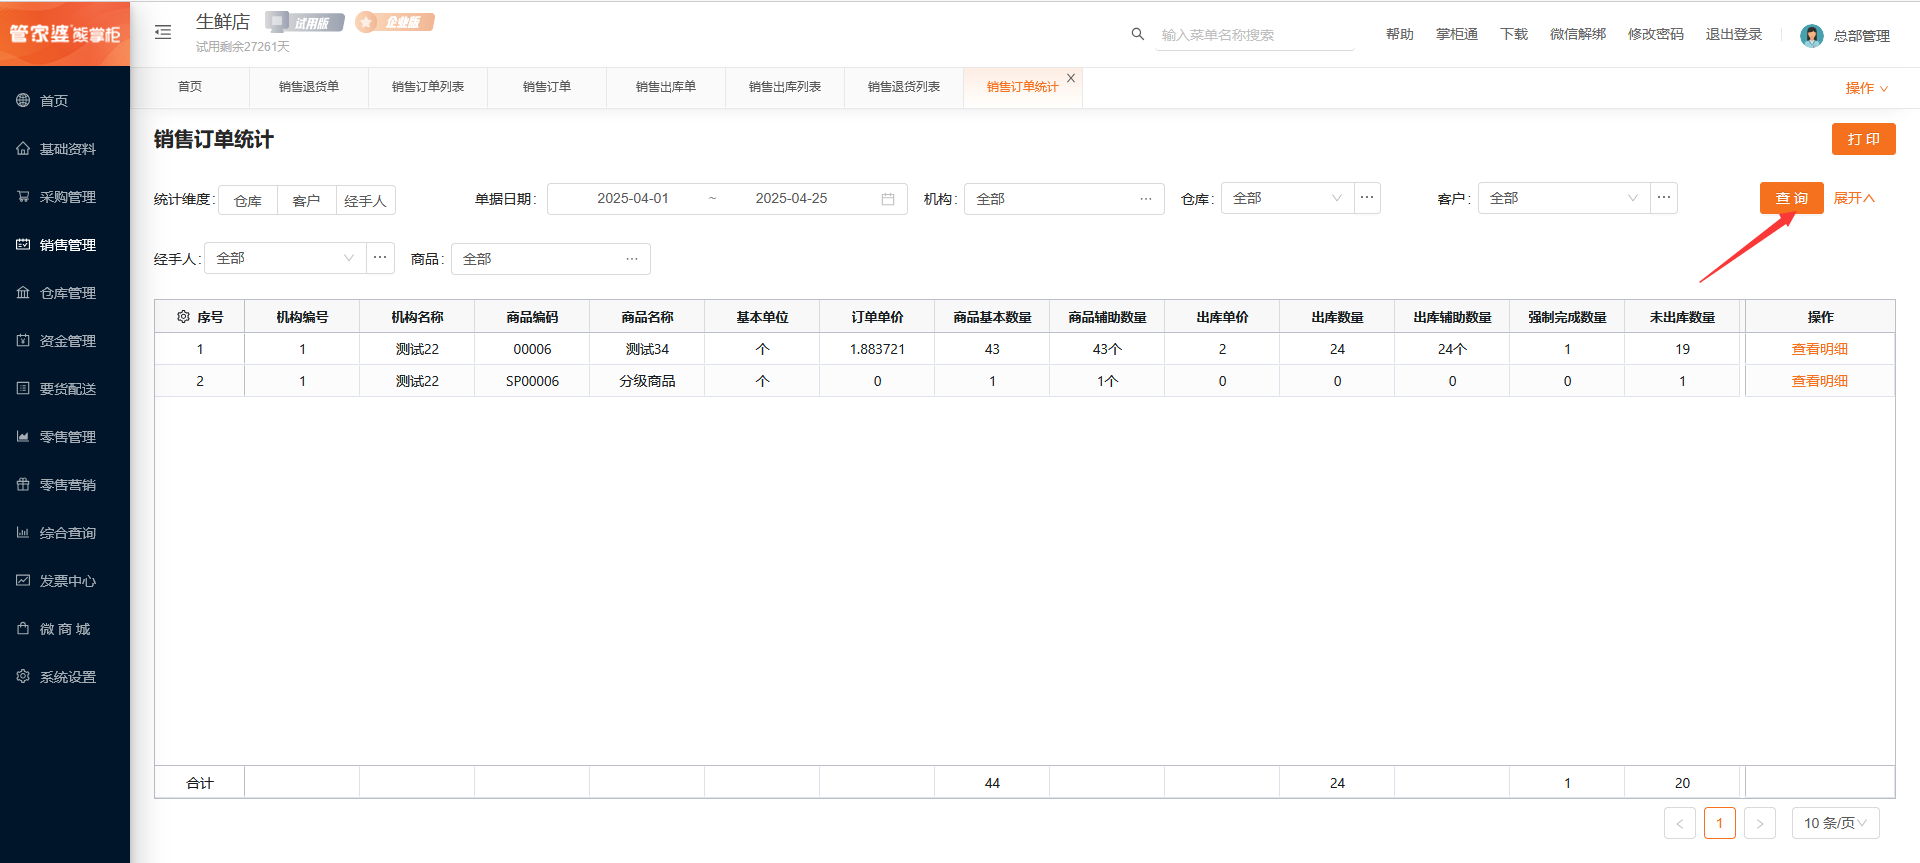Collapse the sidebar with the menu fold icon
The height and width of the screenshot is (863, 1920).
163,33
